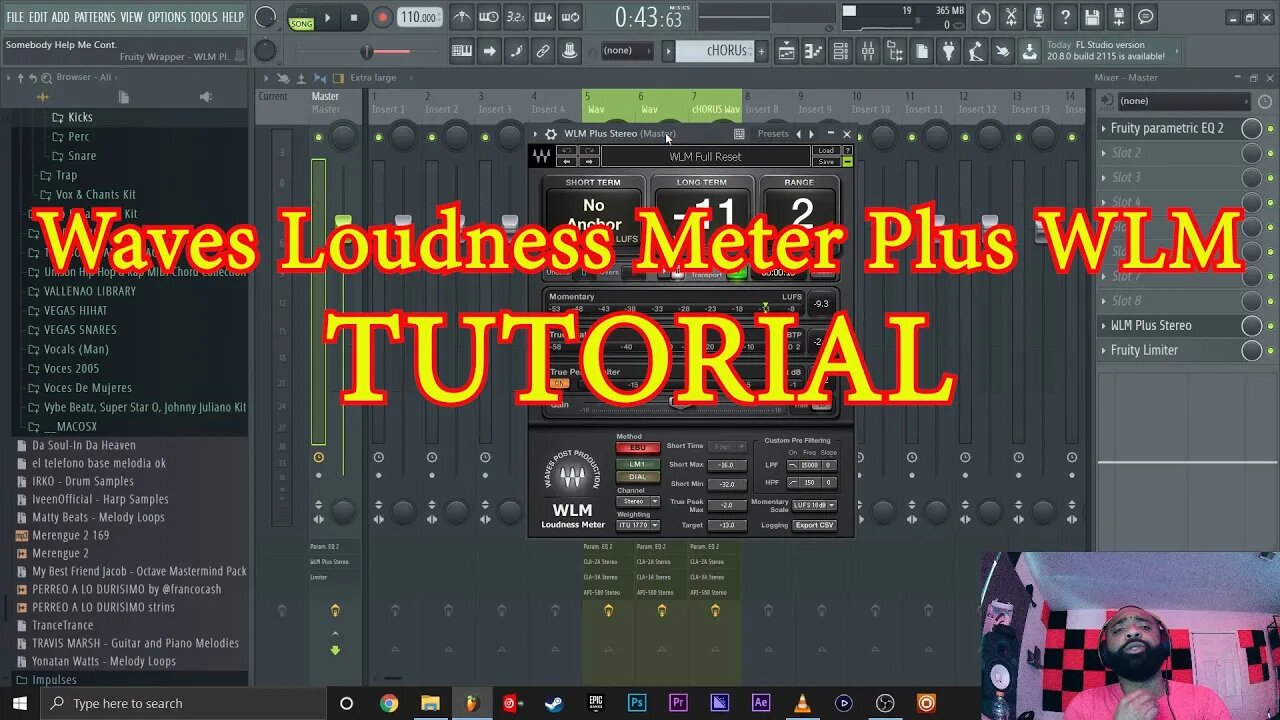Open the TOOLS menu
Image resolution: width=1280 pixels, height=720 pixels.
click(203, 17)
